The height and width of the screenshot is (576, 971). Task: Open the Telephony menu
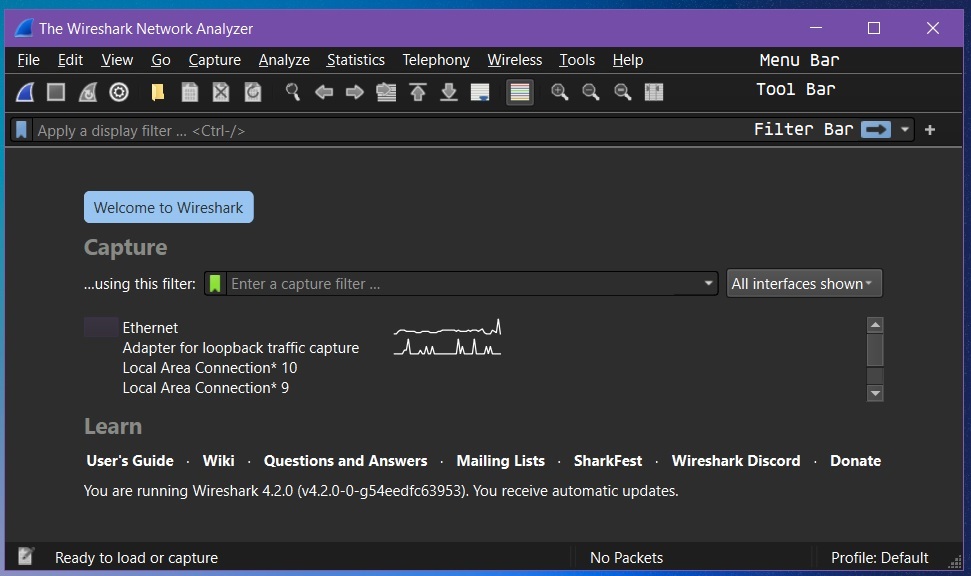click(x=436, y=60)
